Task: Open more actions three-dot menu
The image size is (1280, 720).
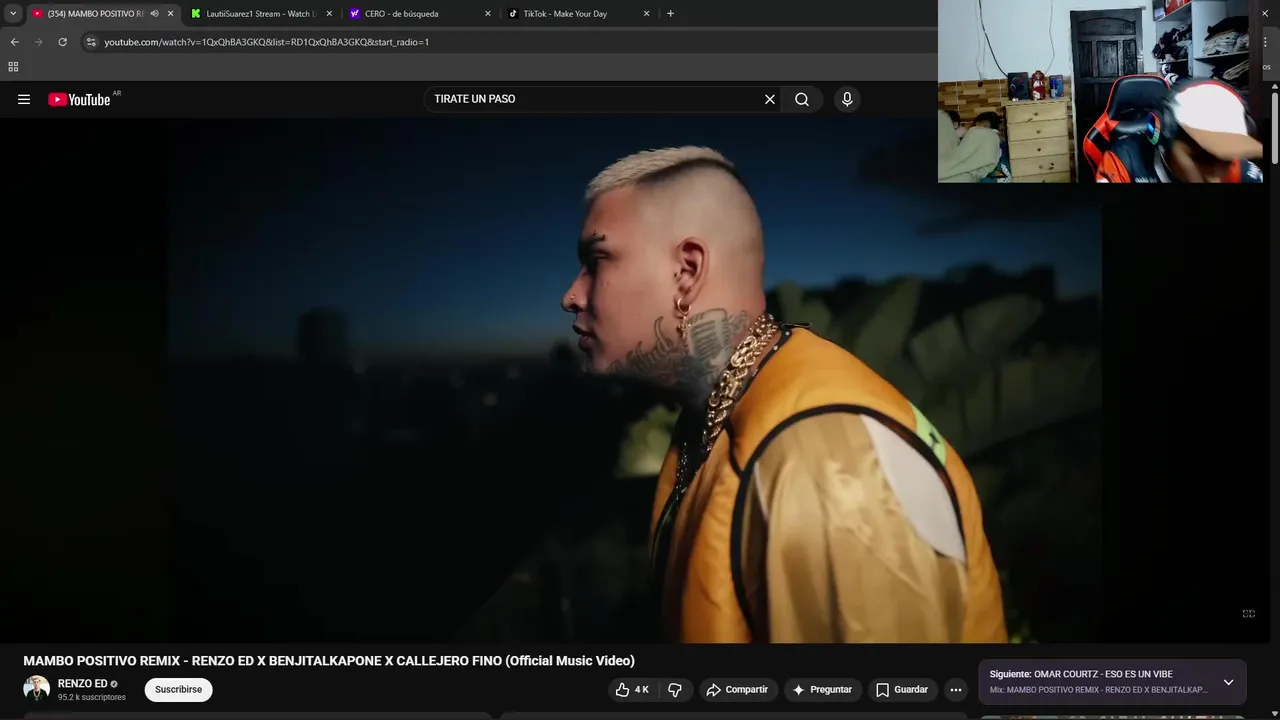Action: pyautogui.click(x=956, y=690)
